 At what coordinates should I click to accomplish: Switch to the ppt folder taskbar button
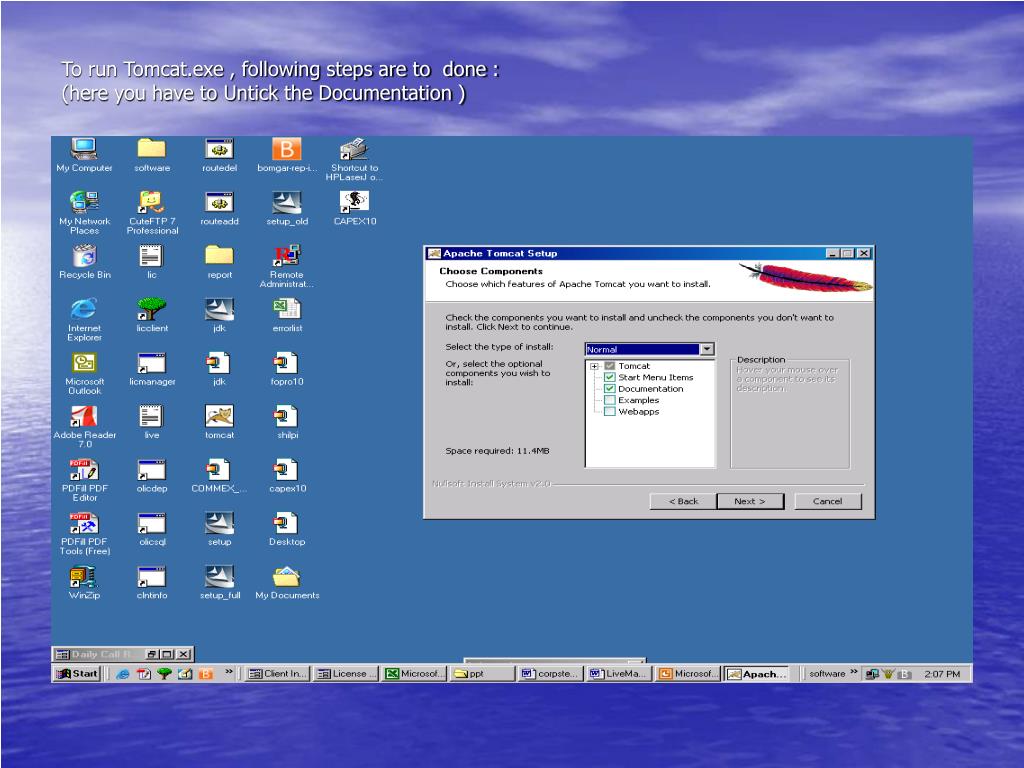pos(483,673)
